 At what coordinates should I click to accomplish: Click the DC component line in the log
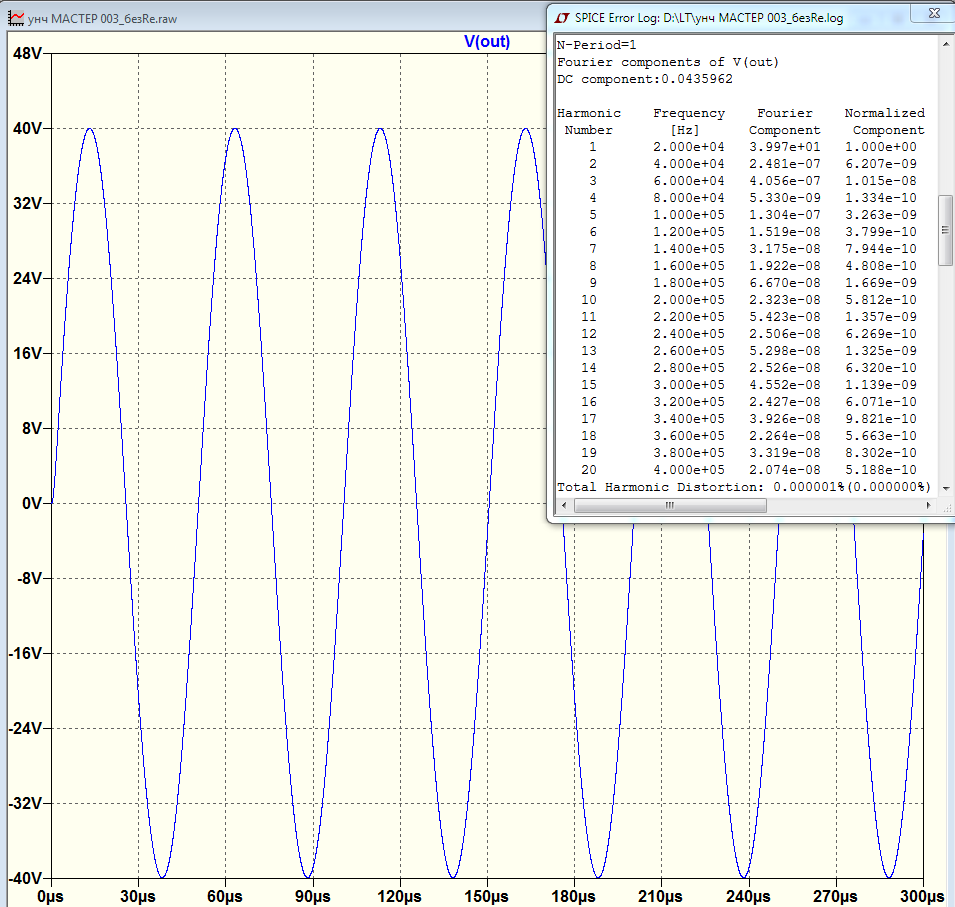644,79
